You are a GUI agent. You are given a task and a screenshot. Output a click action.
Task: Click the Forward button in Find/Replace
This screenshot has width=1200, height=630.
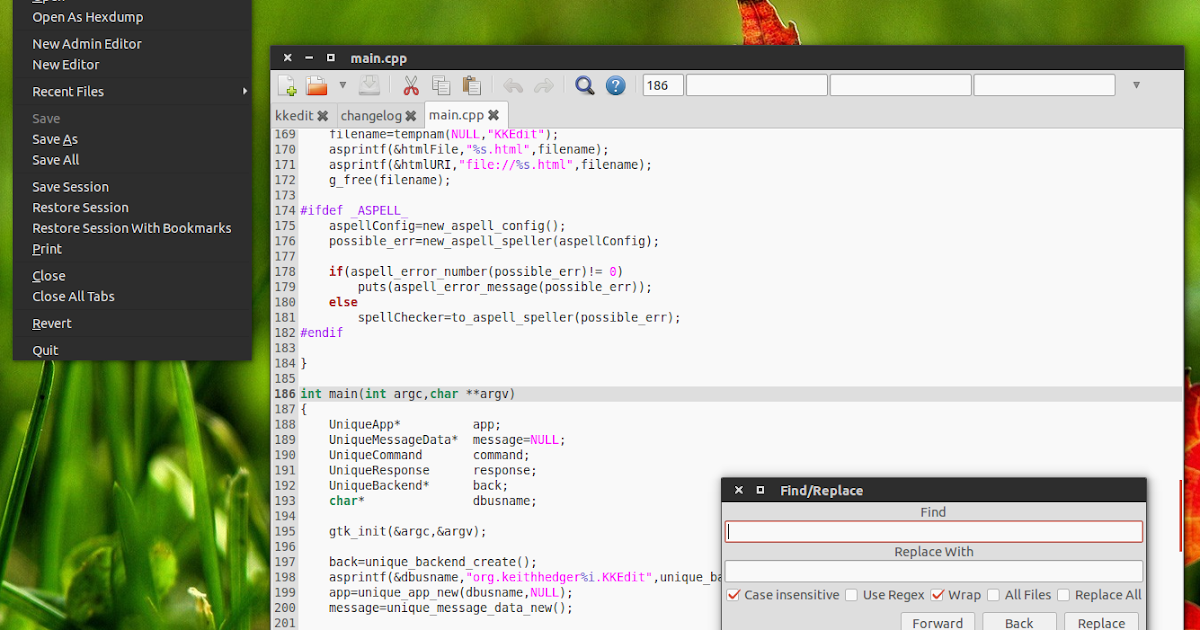(937, 622)
